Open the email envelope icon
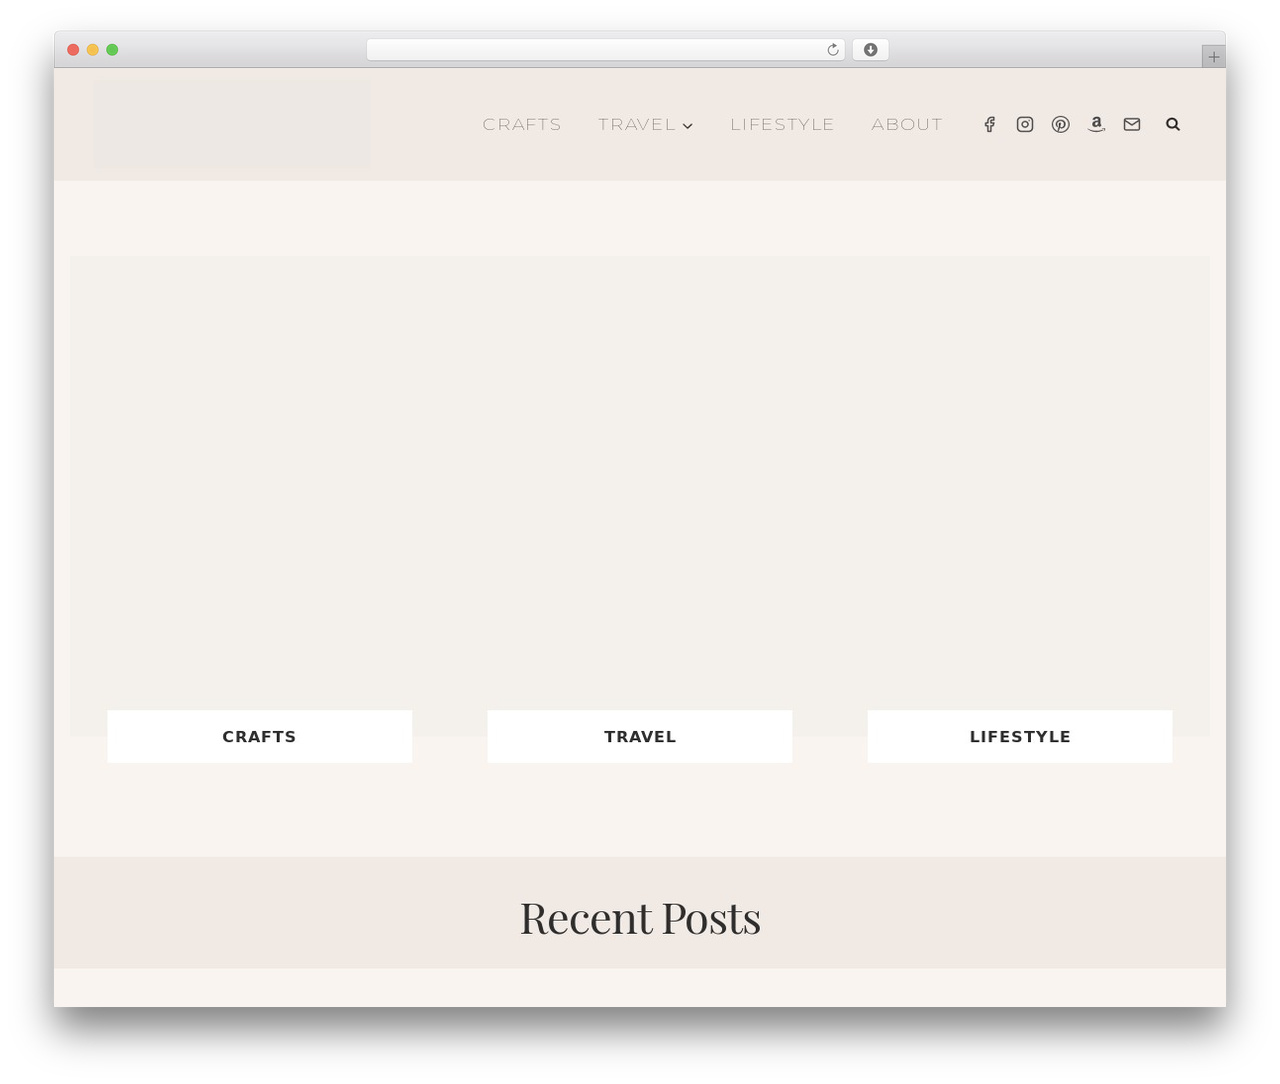The image size is (1280, 1084). tap(1132, 124)
